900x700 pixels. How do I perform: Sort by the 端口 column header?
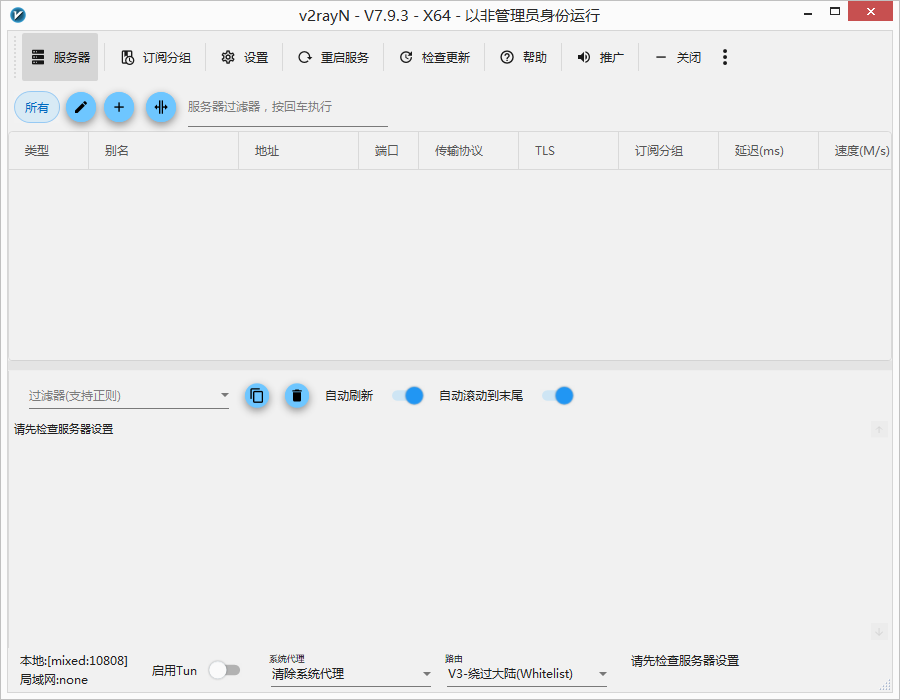coord(389,151)
